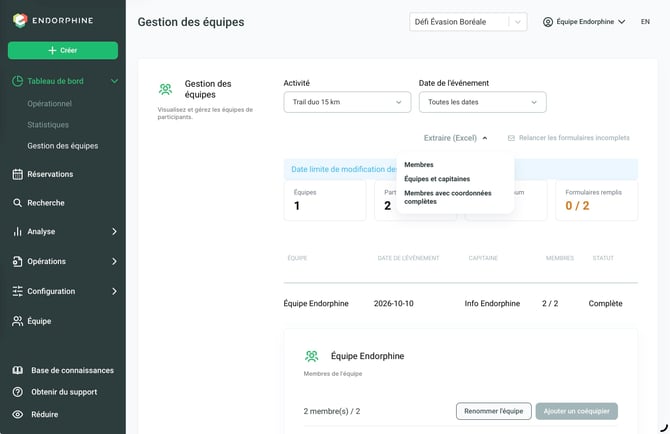Image resolution: width=670 pixels, height=434 pixels.
Task: Click the Équipes count card
Action: pyautogui.click(x=325, y=200)
